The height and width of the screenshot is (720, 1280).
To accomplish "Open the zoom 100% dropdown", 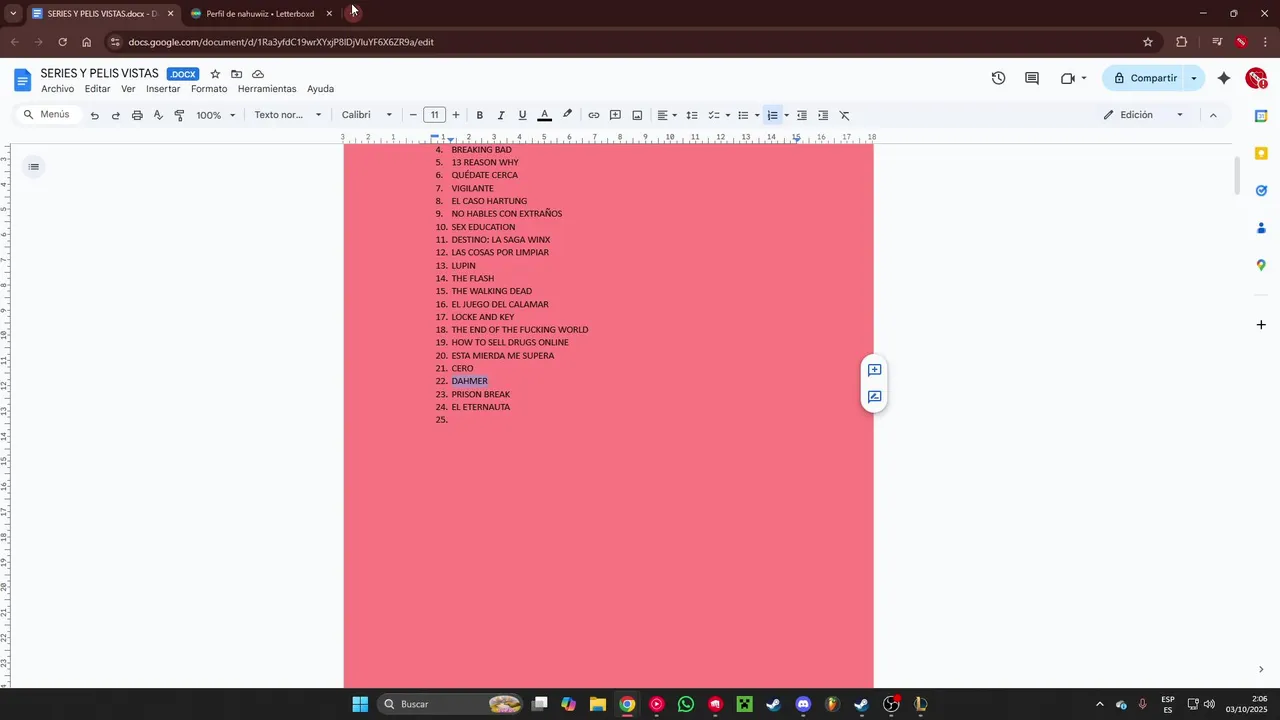I will 216,115.
